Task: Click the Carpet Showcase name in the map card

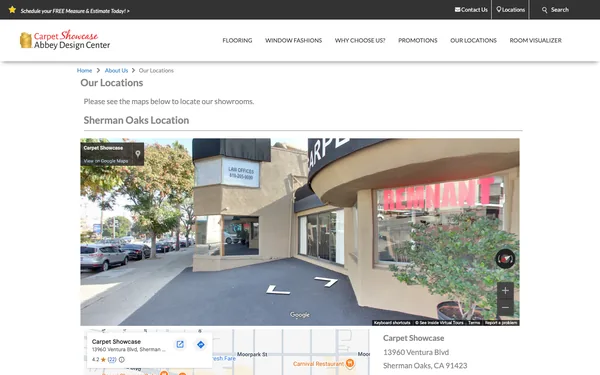Action: coord(116,341)
